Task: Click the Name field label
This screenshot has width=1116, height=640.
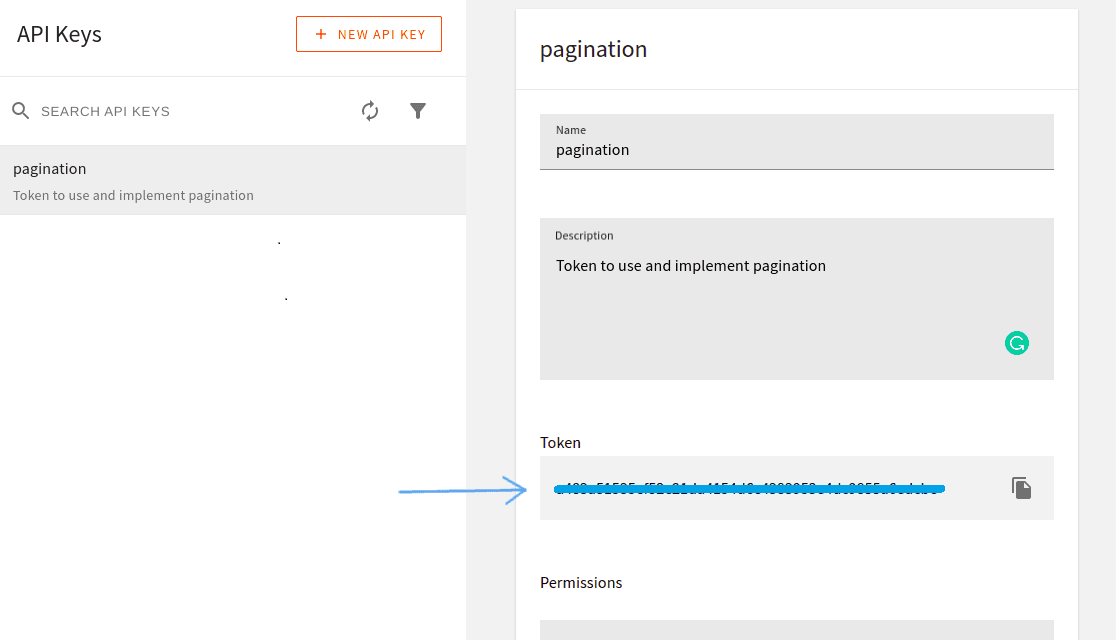Action: click(x=571, y=130)
